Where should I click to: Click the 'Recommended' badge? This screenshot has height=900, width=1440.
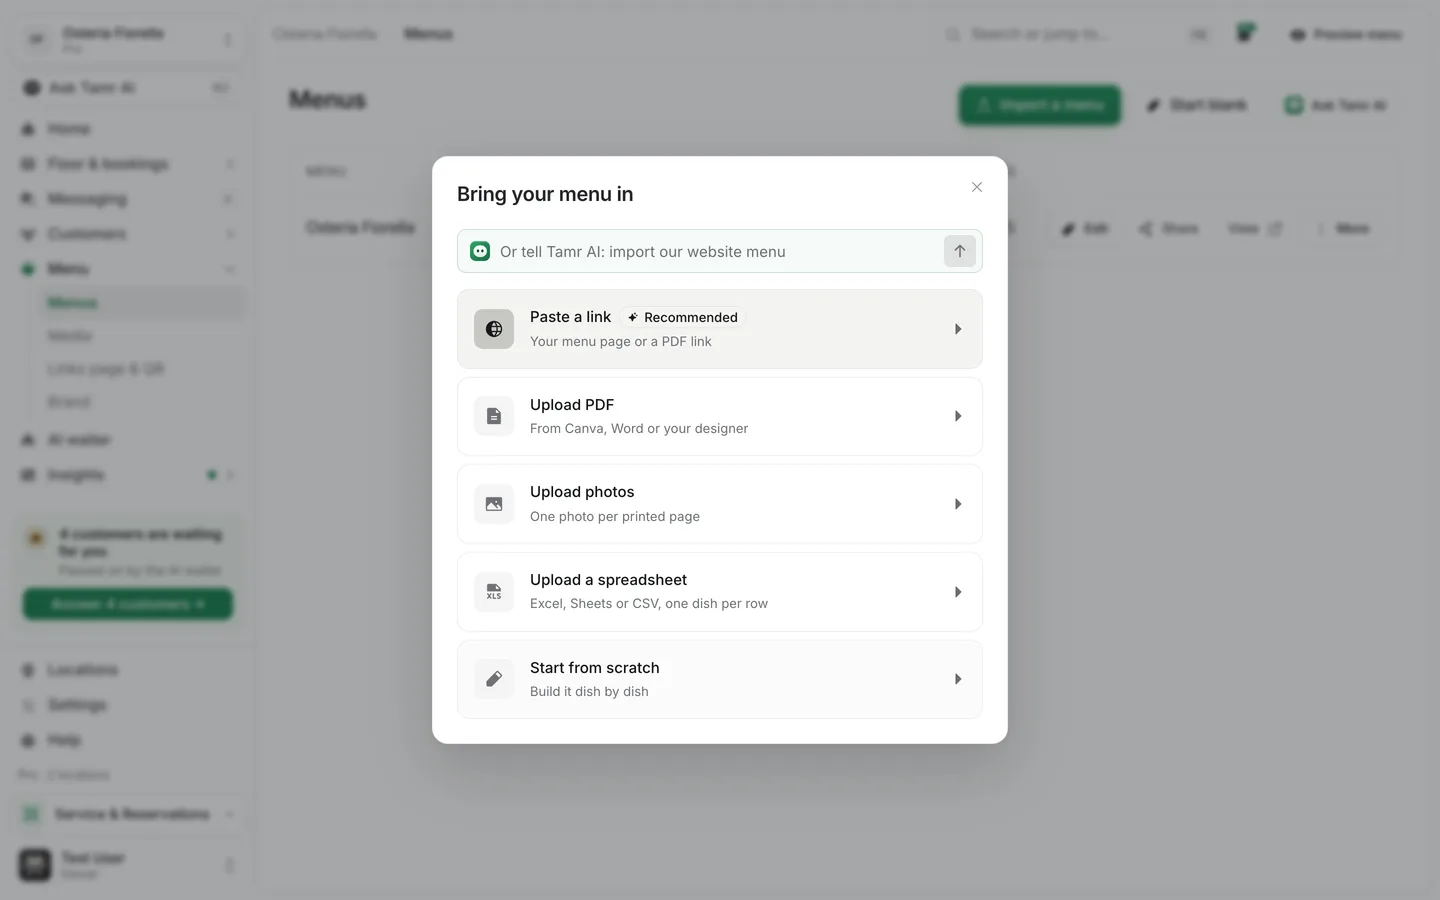(x=683, y=317)
